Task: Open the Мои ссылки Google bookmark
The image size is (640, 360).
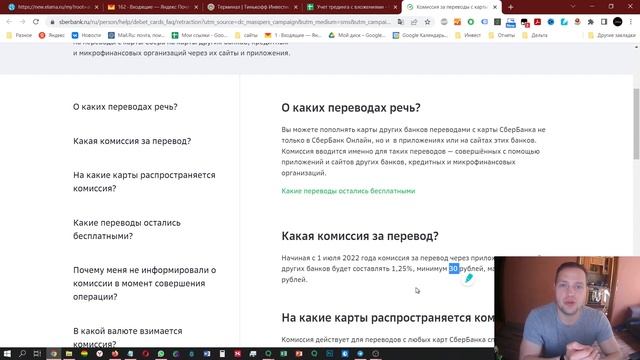Action: point(200,36)
